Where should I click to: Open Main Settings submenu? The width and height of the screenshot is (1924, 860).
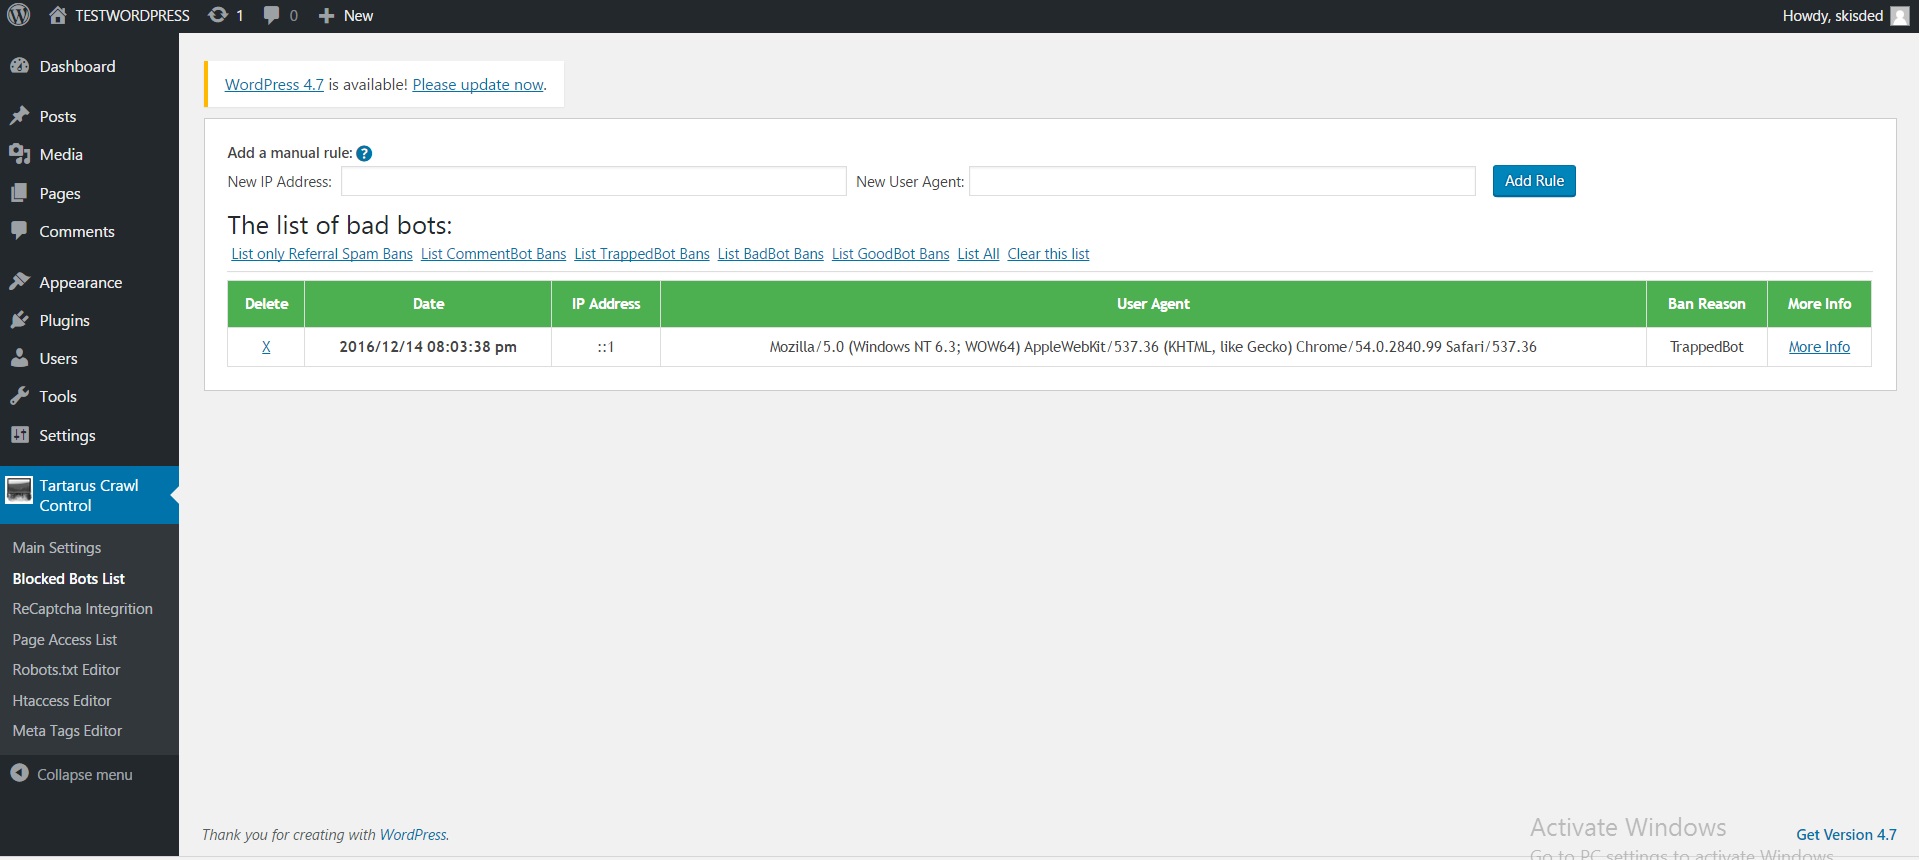click(x=57, y=548)
